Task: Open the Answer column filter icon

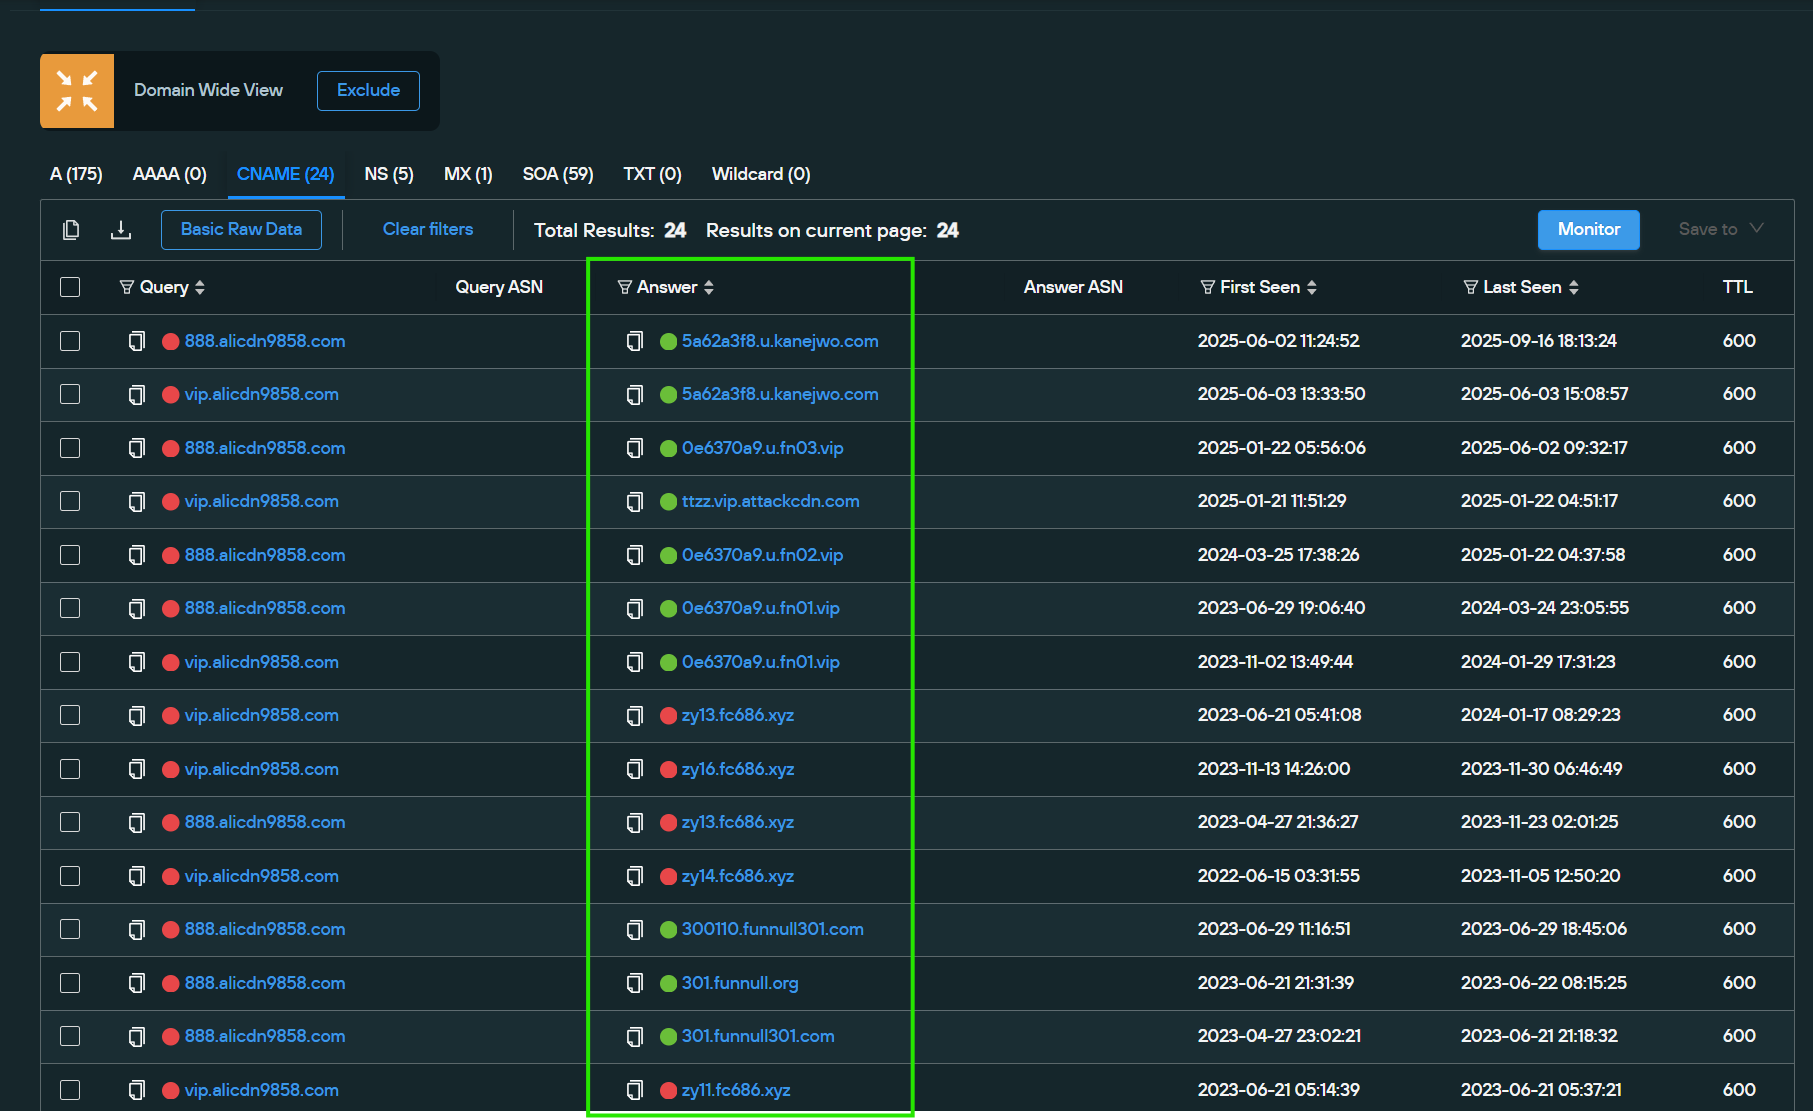Action: click(x=625, y=287)
